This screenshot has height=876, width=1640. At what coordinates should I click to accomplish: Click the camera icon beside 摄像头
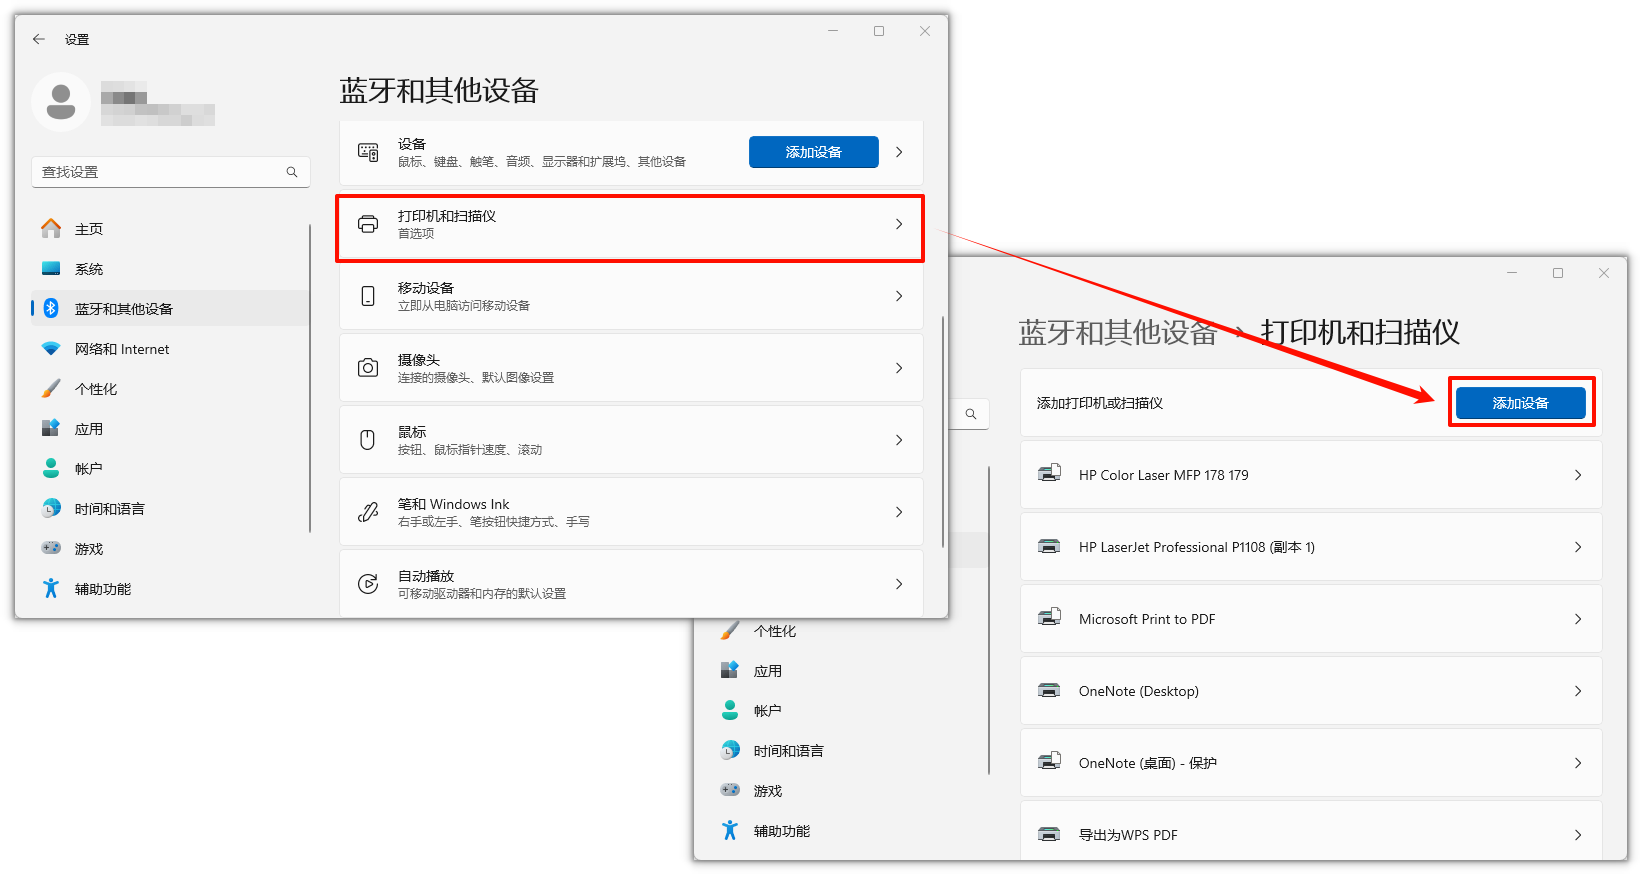pyautogui.click(x=368, y=368)
